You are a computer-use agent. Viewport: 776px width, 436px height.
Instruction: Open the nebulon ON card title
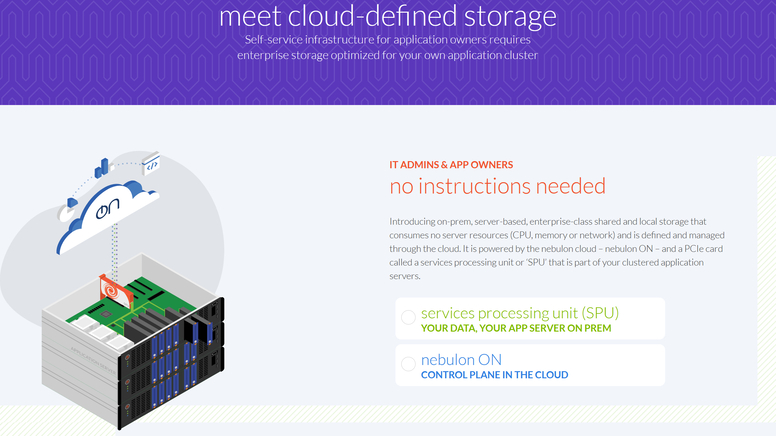click(x=461, y=359)
